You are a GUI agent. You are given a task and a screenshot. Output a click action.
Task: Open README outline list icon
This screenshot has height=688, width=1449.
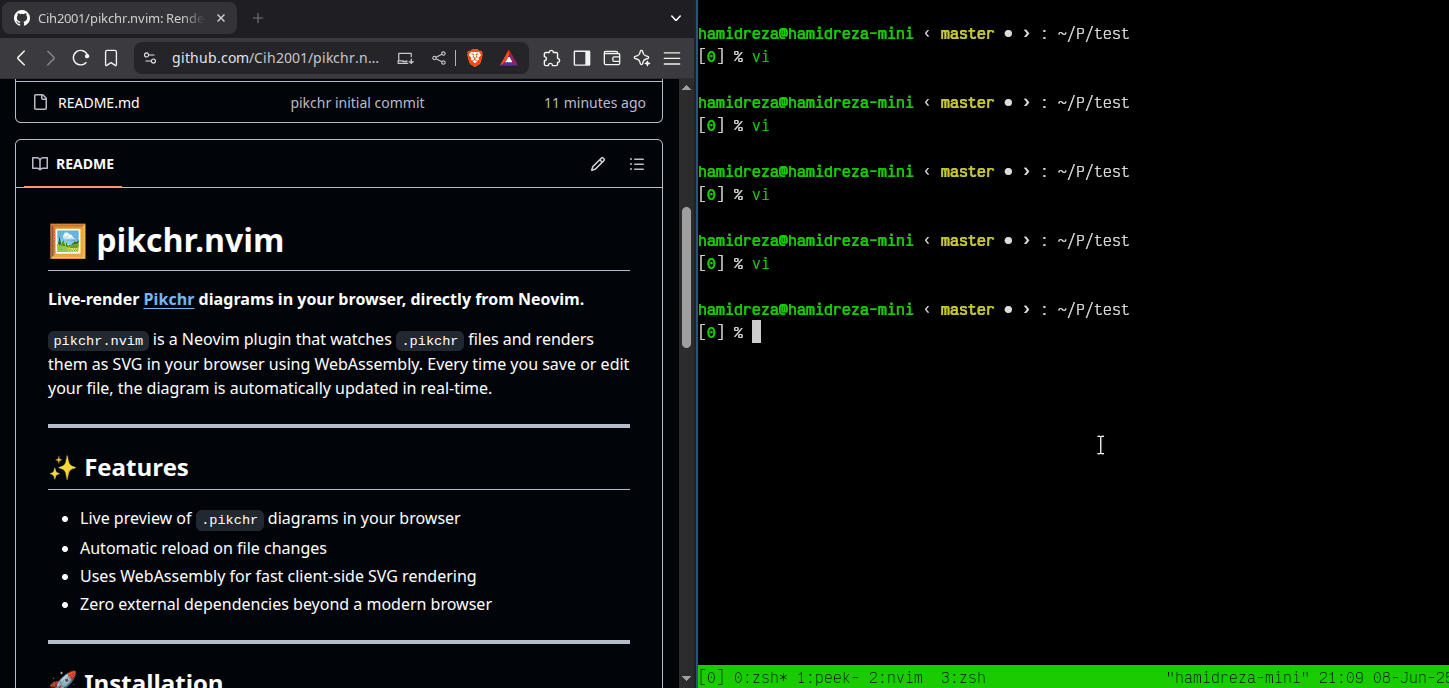point(637,164)
